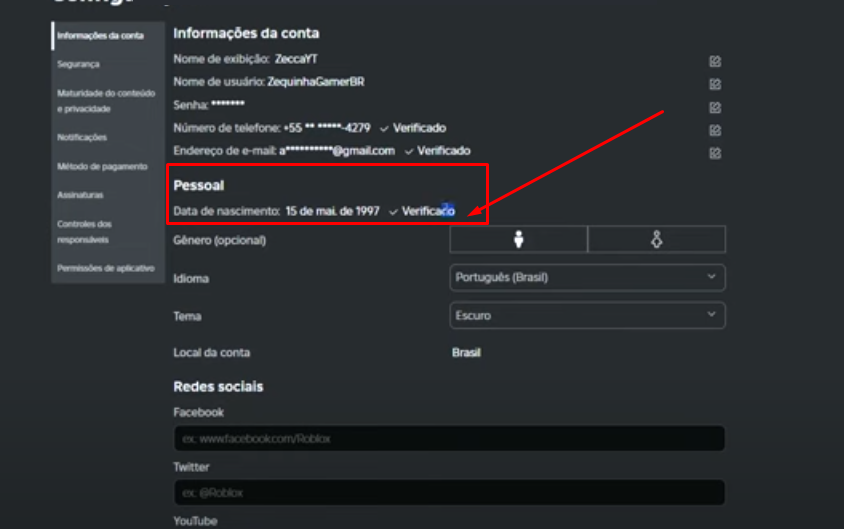844x529 pixels.
Task: Open the Idioma language dropdown
Action: coord(587,277)
